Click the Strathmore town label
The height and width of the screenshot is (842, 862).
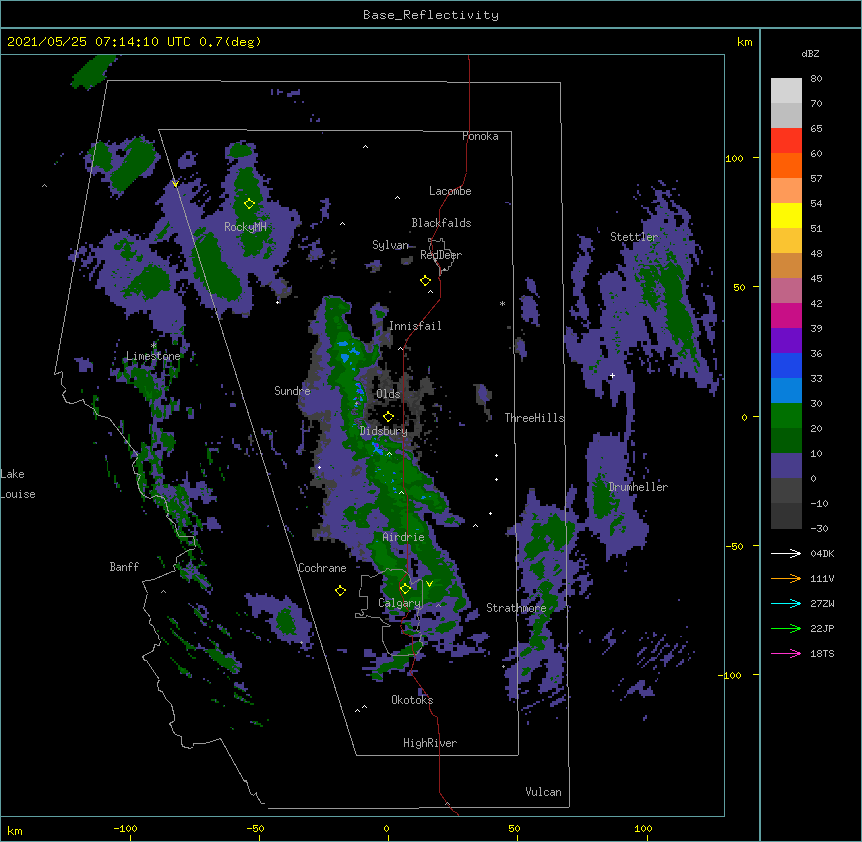pos(516,608)
